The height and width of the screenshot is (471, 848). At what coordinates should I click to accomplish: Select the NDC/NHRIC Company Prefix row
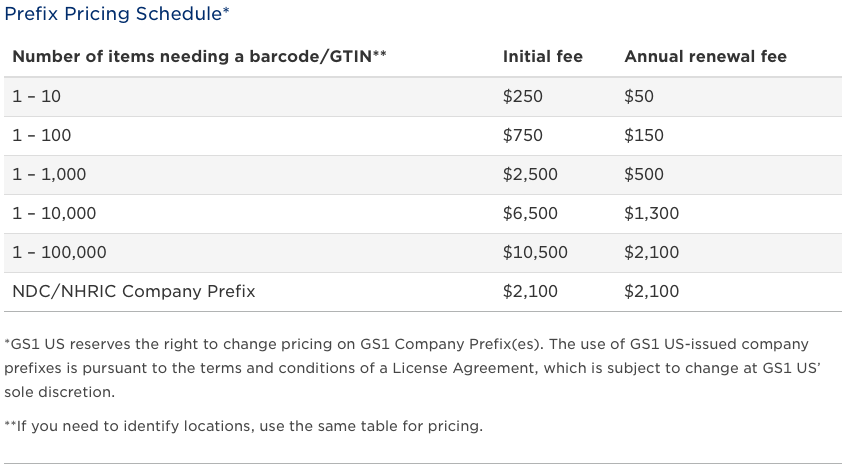[x=423, y=291]
